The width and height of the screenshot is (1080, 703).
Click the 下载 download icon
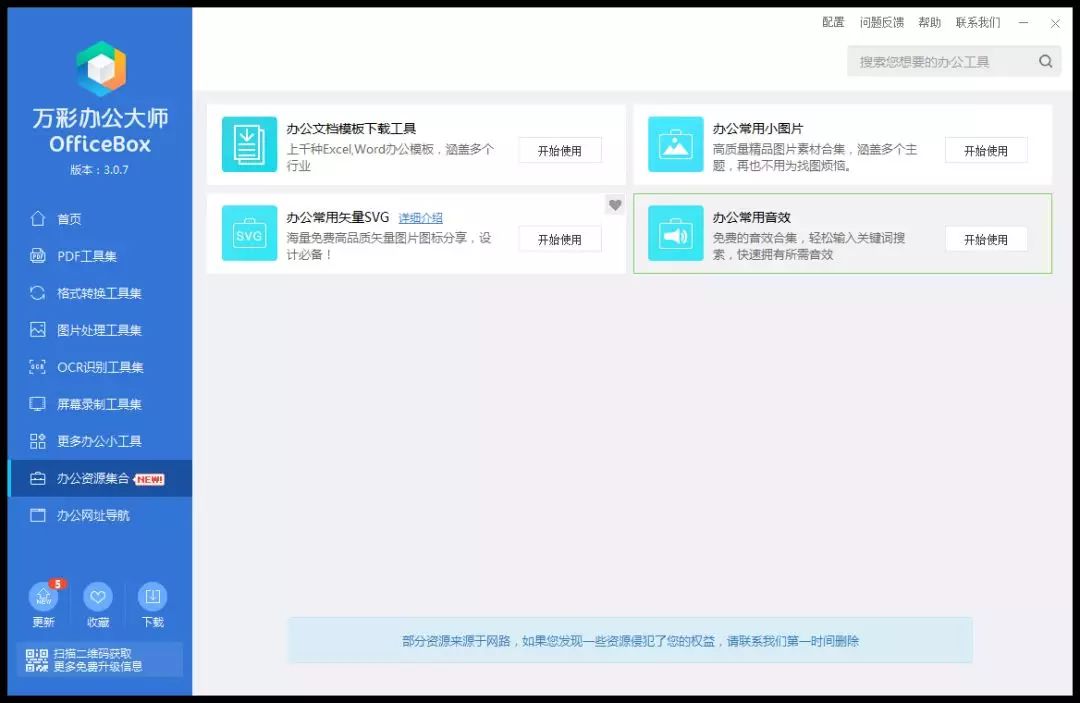pyautogui.click(x=152, y=598)
